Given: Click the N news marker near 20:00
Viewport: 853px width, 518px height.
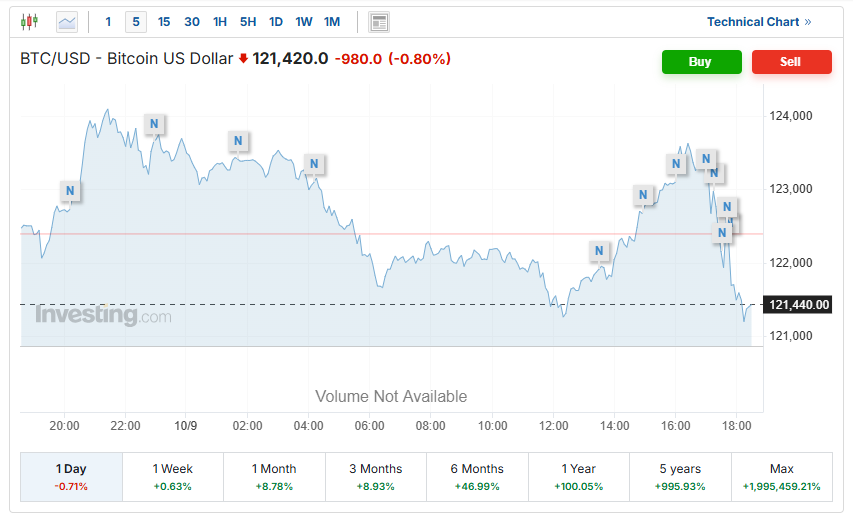Looking at the screenshot, I should tap(69, 190).
